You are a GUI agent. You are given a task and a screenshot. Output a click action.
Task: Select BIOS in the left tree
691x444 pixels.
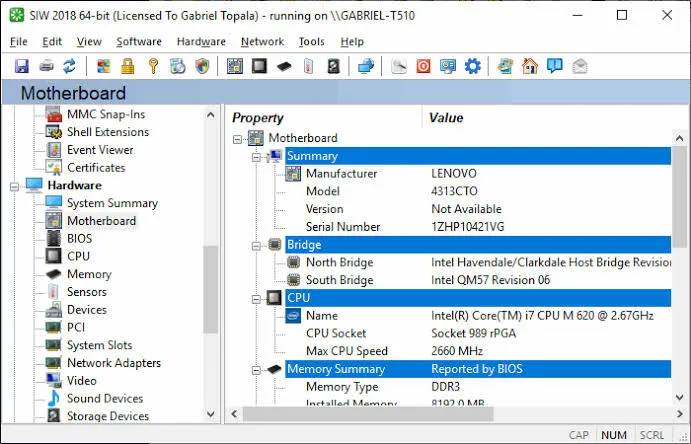pyautogui.click(x=79, y=238)
